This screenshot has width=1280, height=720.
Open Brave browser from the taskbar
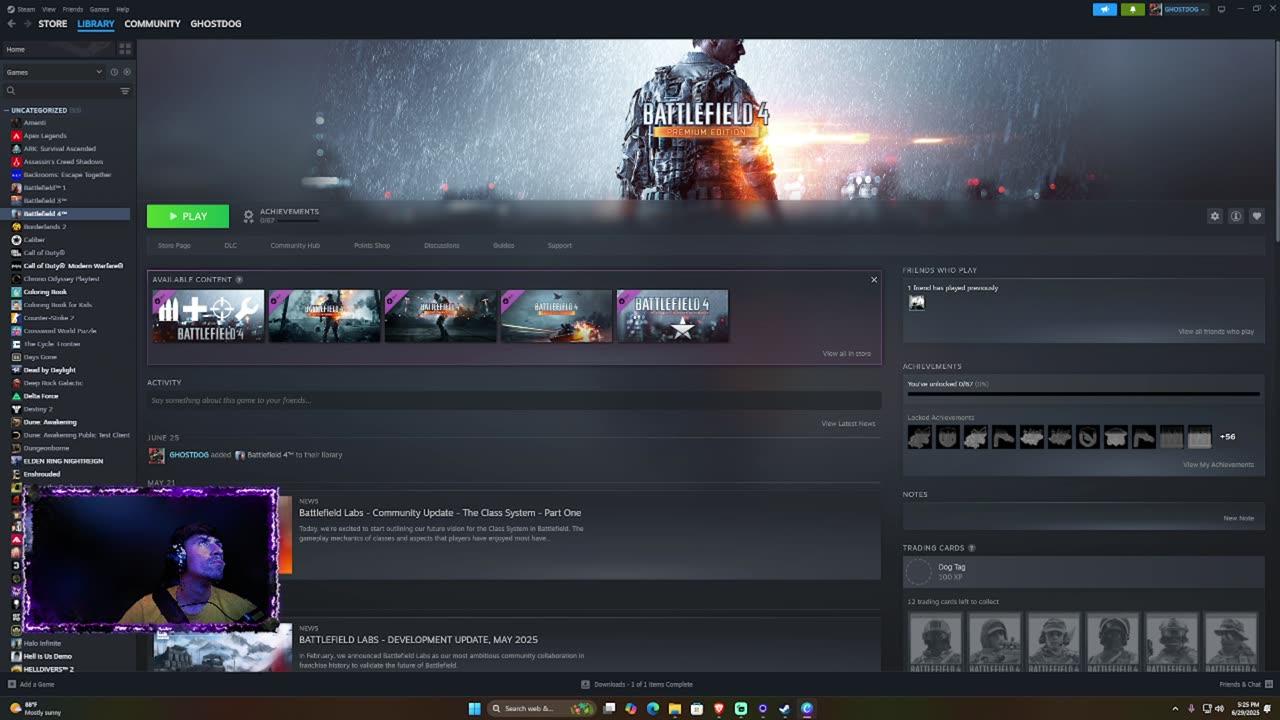coord(719,709)
